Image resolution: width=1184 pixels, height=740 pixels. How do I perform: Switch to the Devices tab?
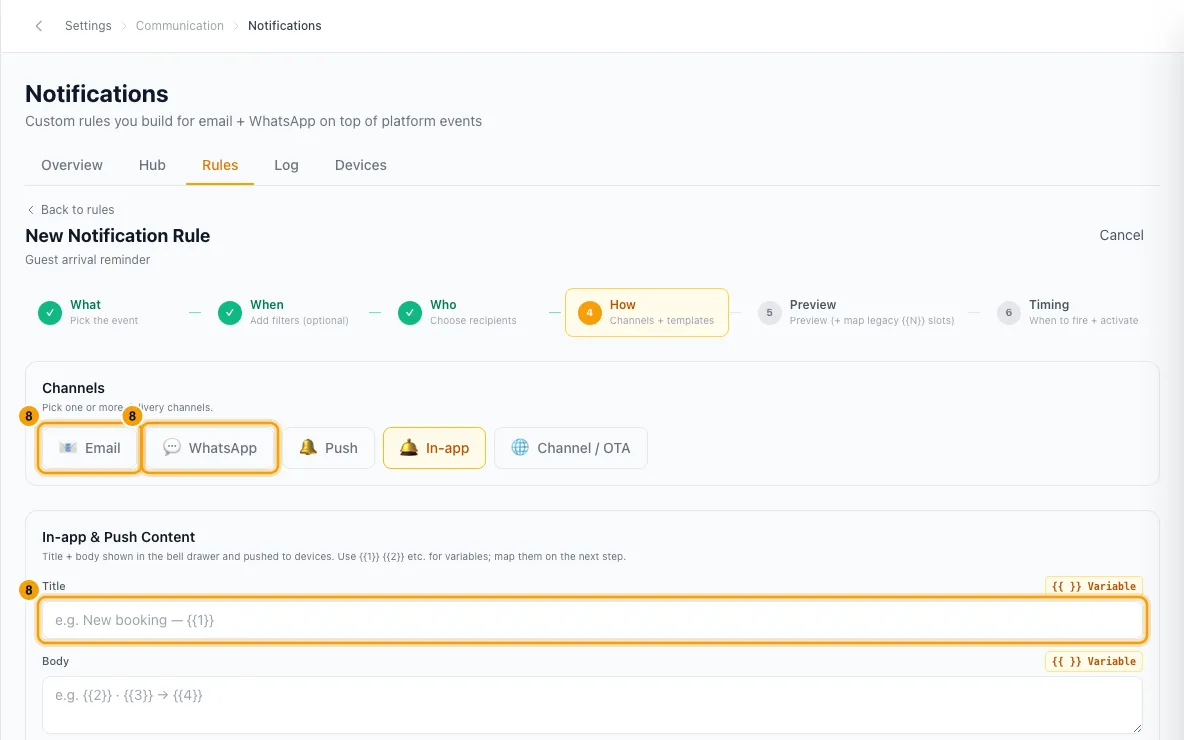coord(360,165)
